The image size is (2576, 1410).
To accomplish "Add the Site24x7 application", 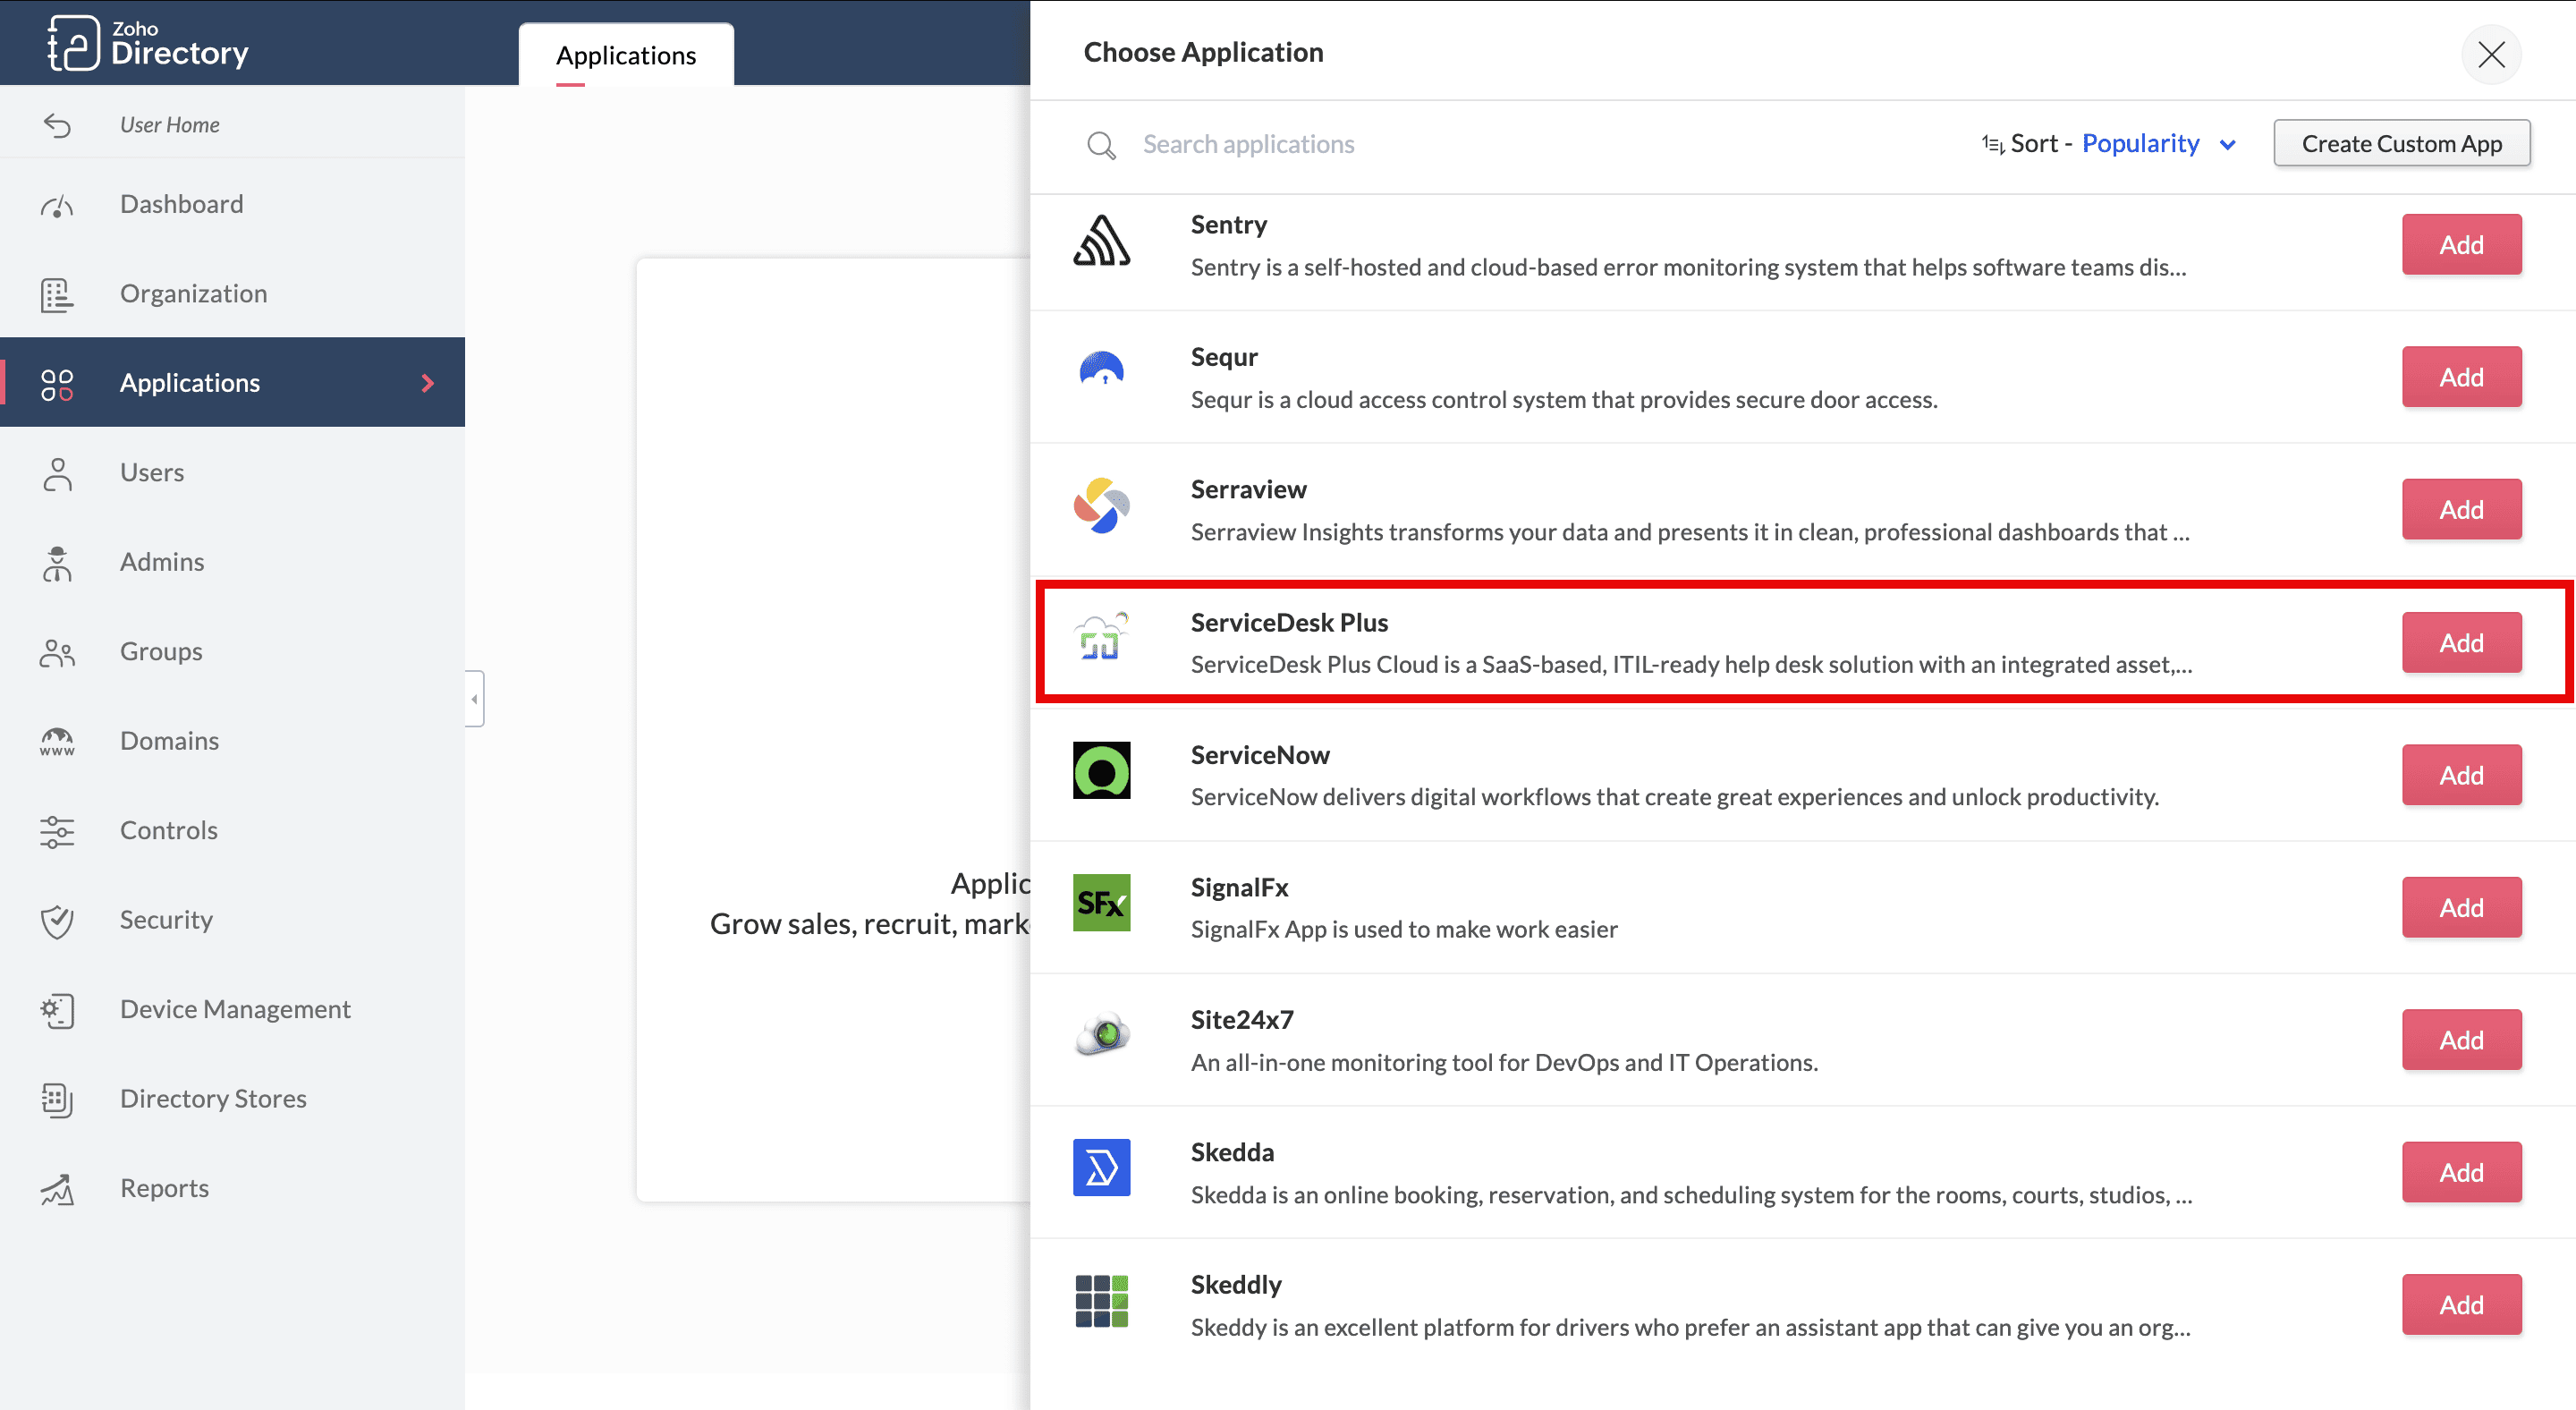I will point(2461,1040).
